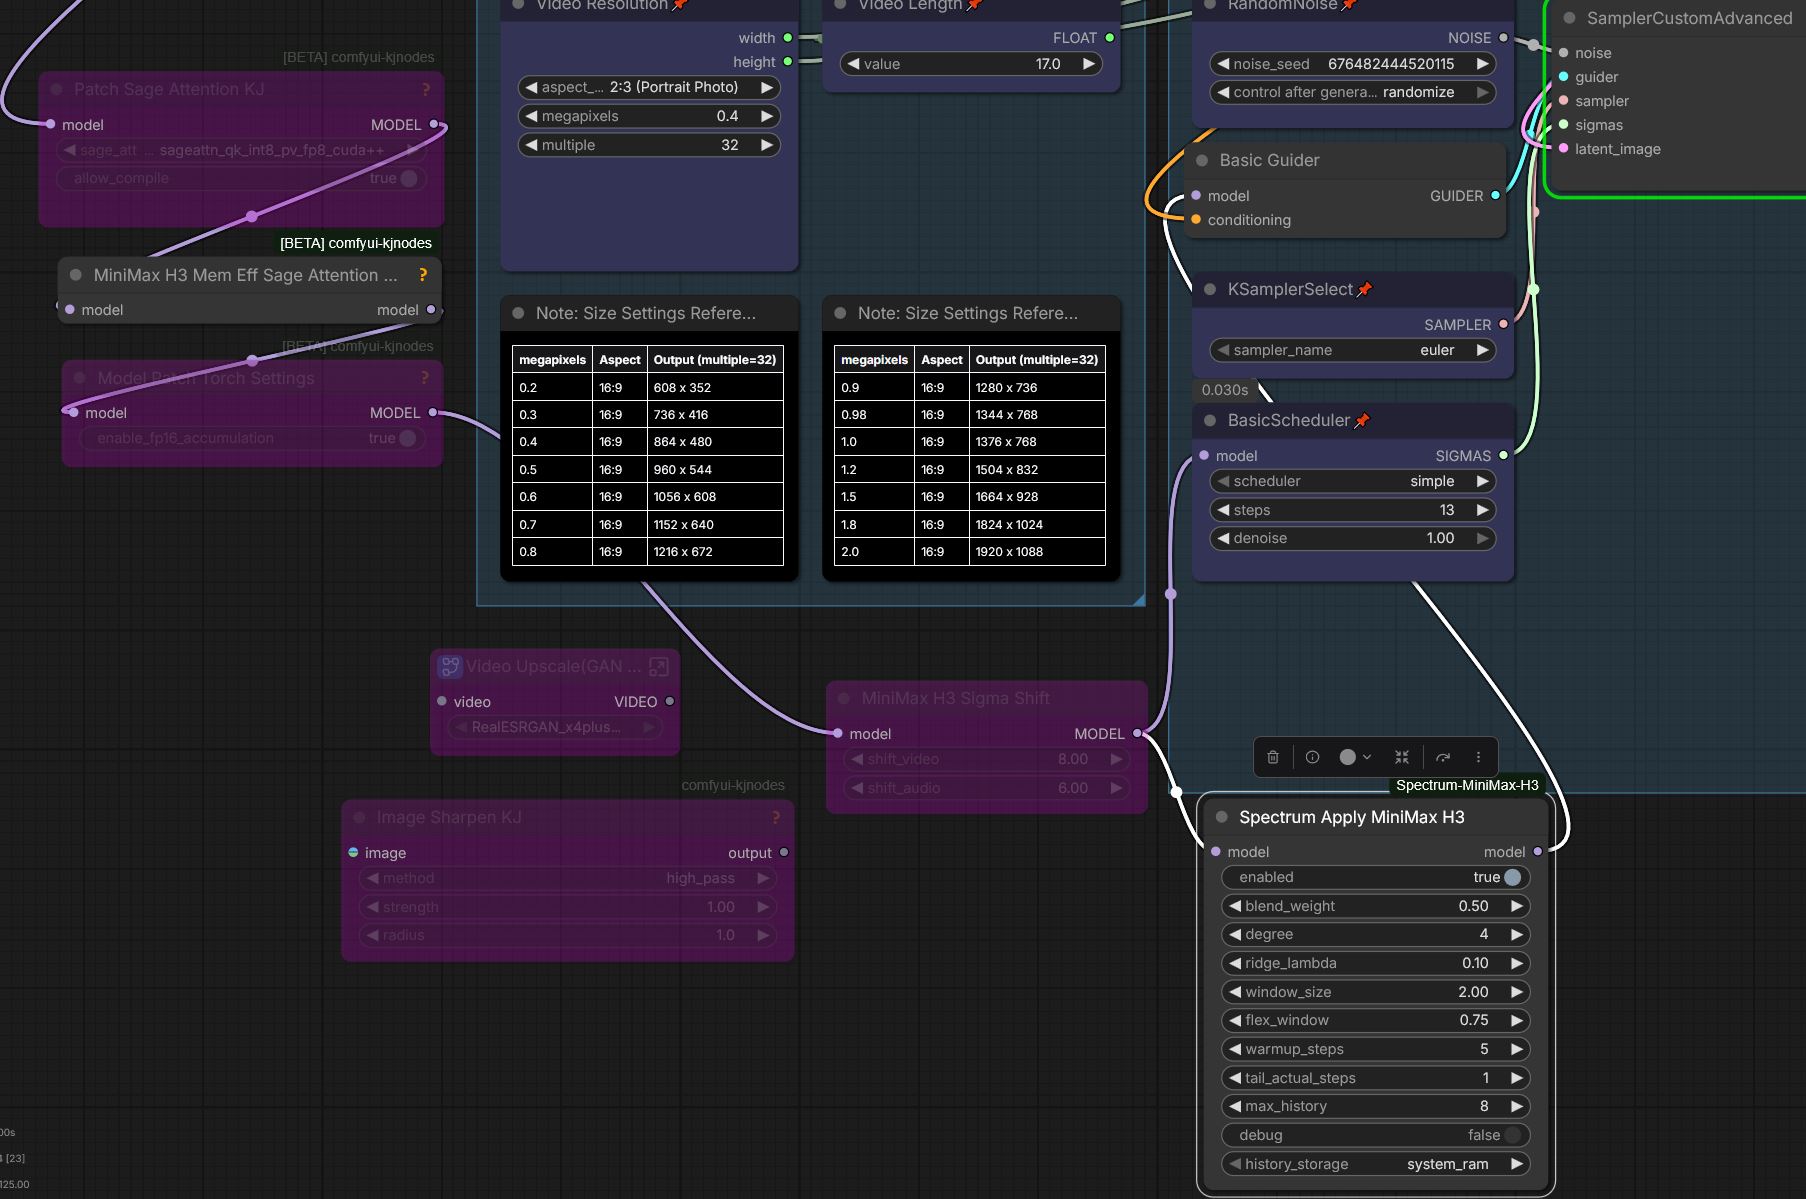
Task: Toggle the debug switch in Spectrum Apply
Action: click(1512, 1135)
